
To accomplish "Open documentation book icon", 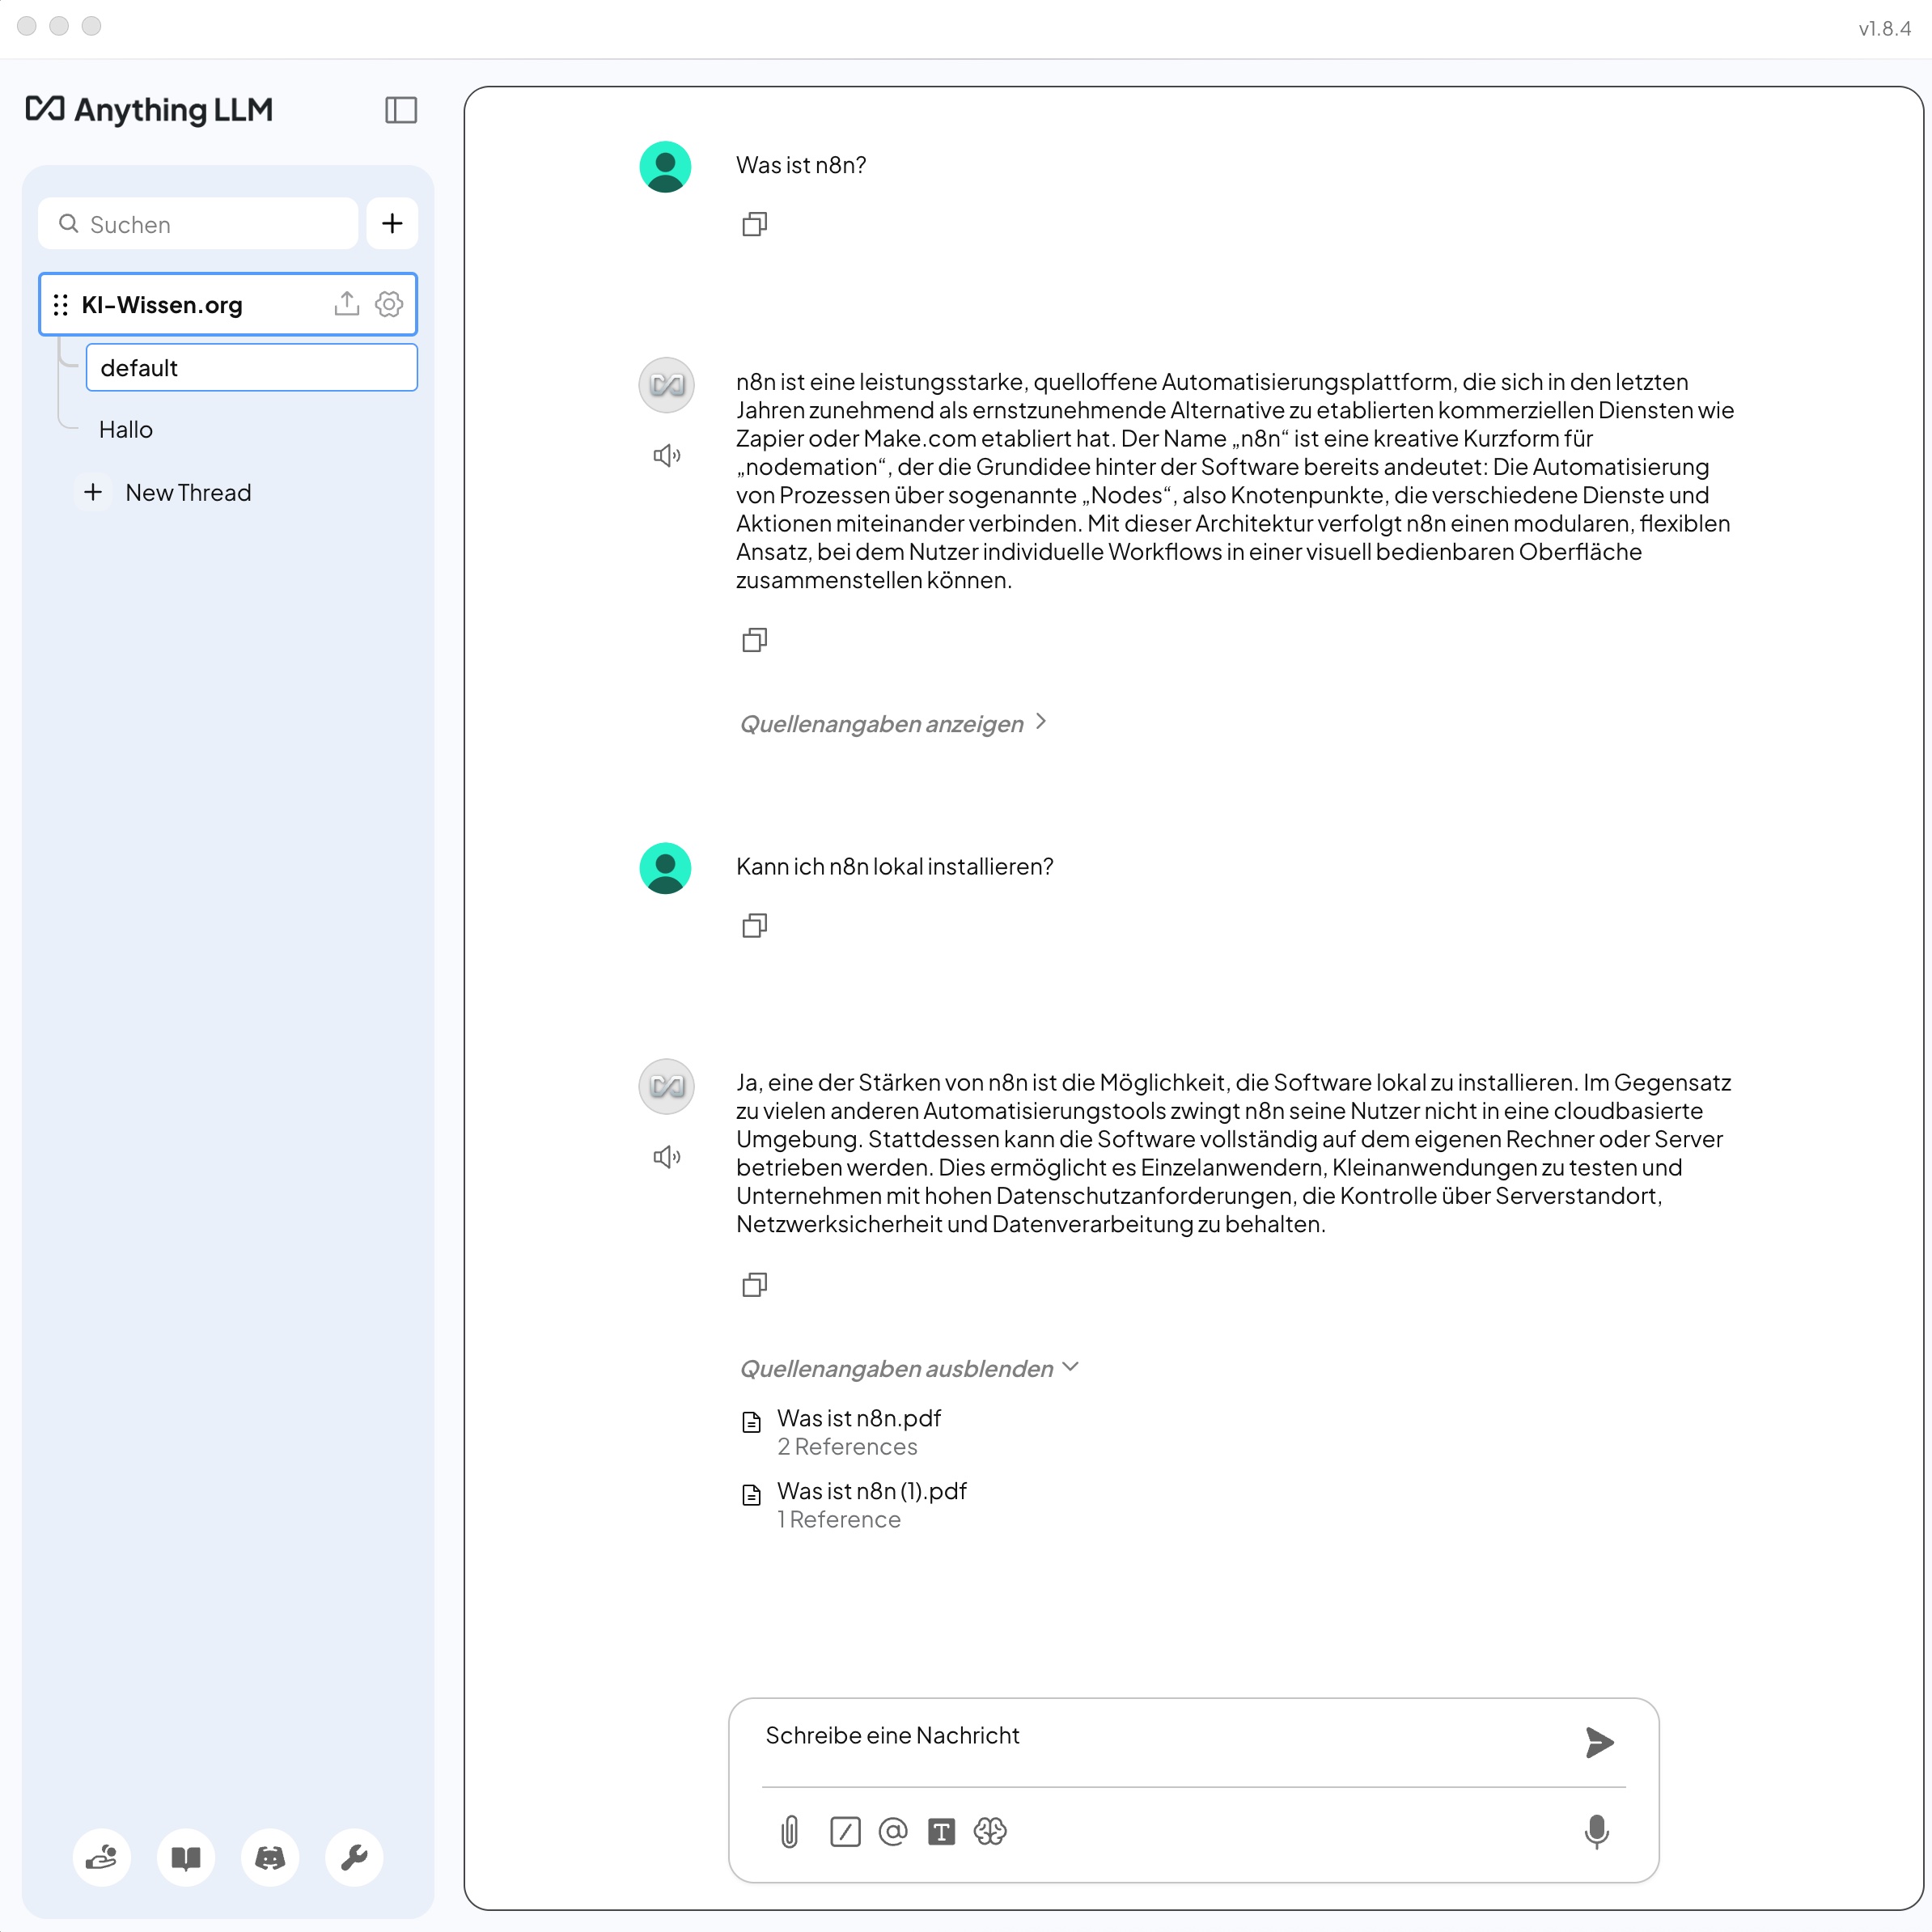I will (186, 1858).
